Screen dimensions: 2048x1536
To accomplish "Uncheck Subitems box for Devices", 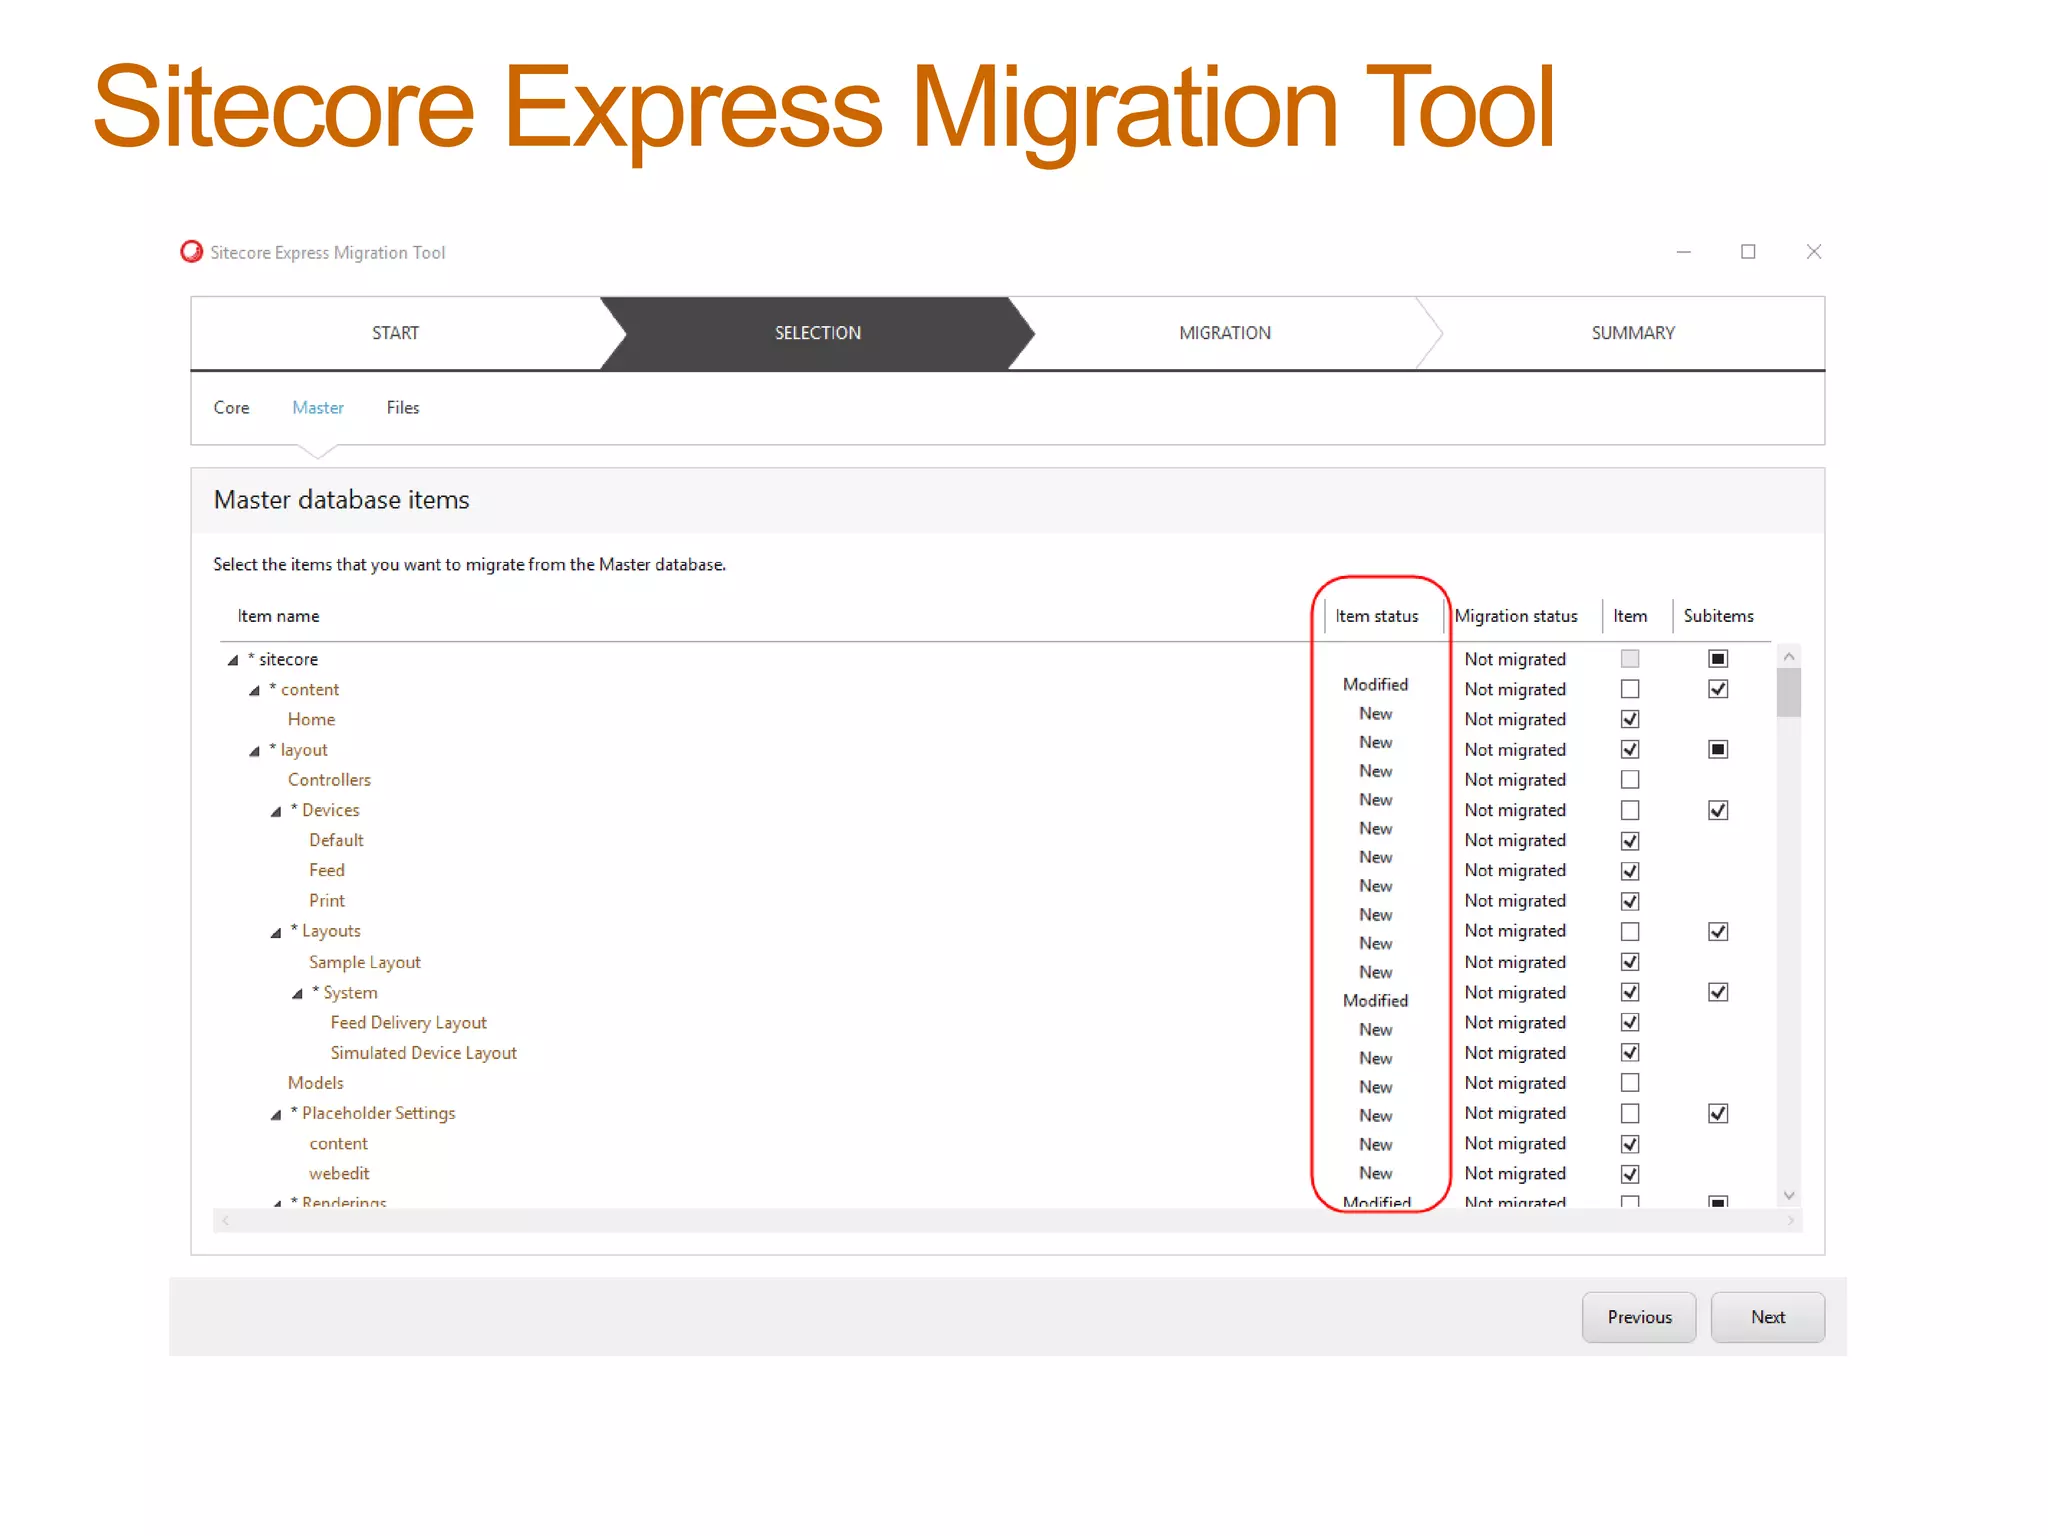I will (1718, 810).
